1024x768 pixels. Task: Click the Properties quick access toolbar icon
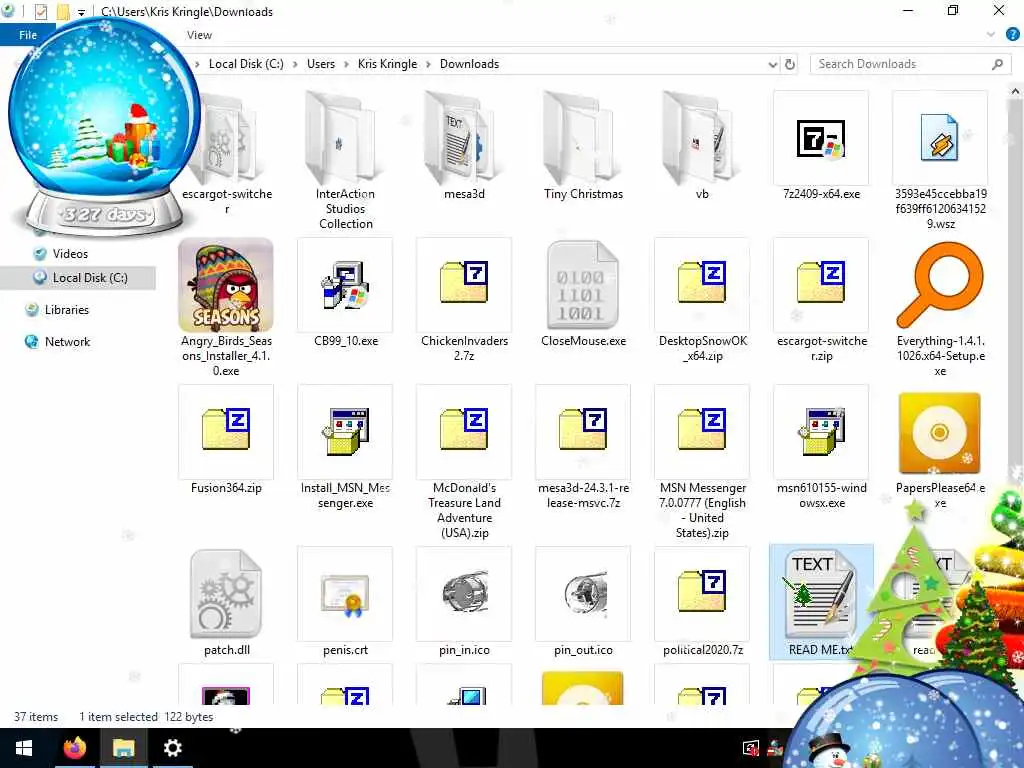pyautogui.click(x=40, y=11)
